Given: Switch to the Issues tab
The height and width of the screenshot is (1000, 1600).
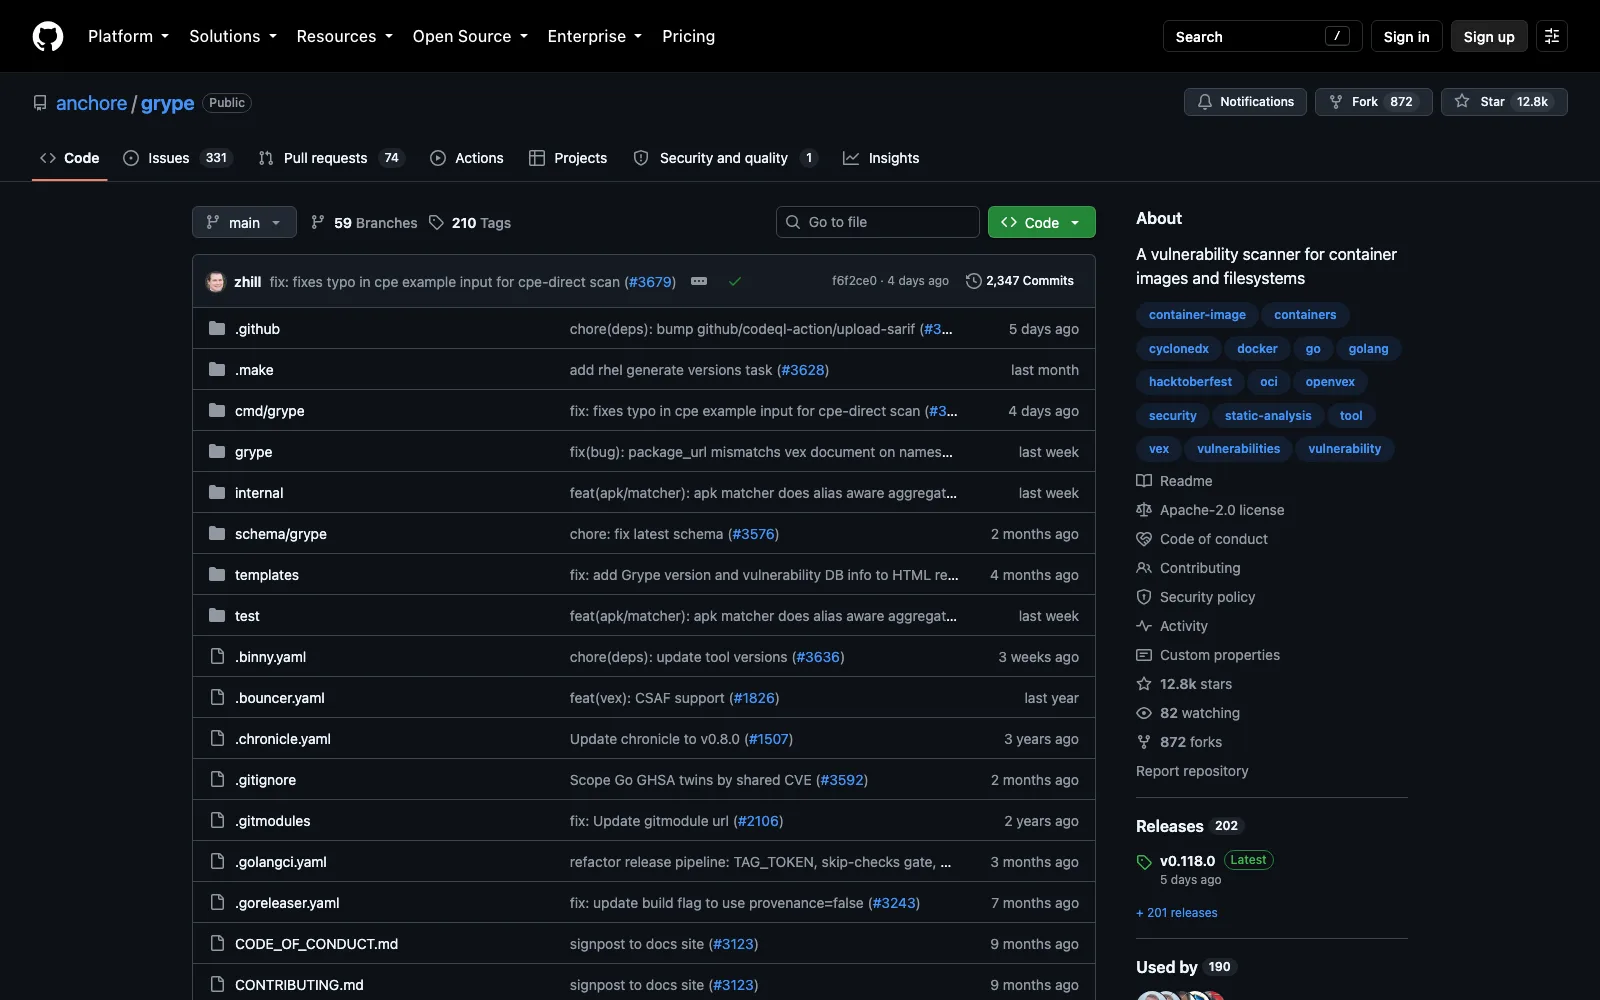Looking at the screenshot, I should pyautogui.click(x=178, y=158).
